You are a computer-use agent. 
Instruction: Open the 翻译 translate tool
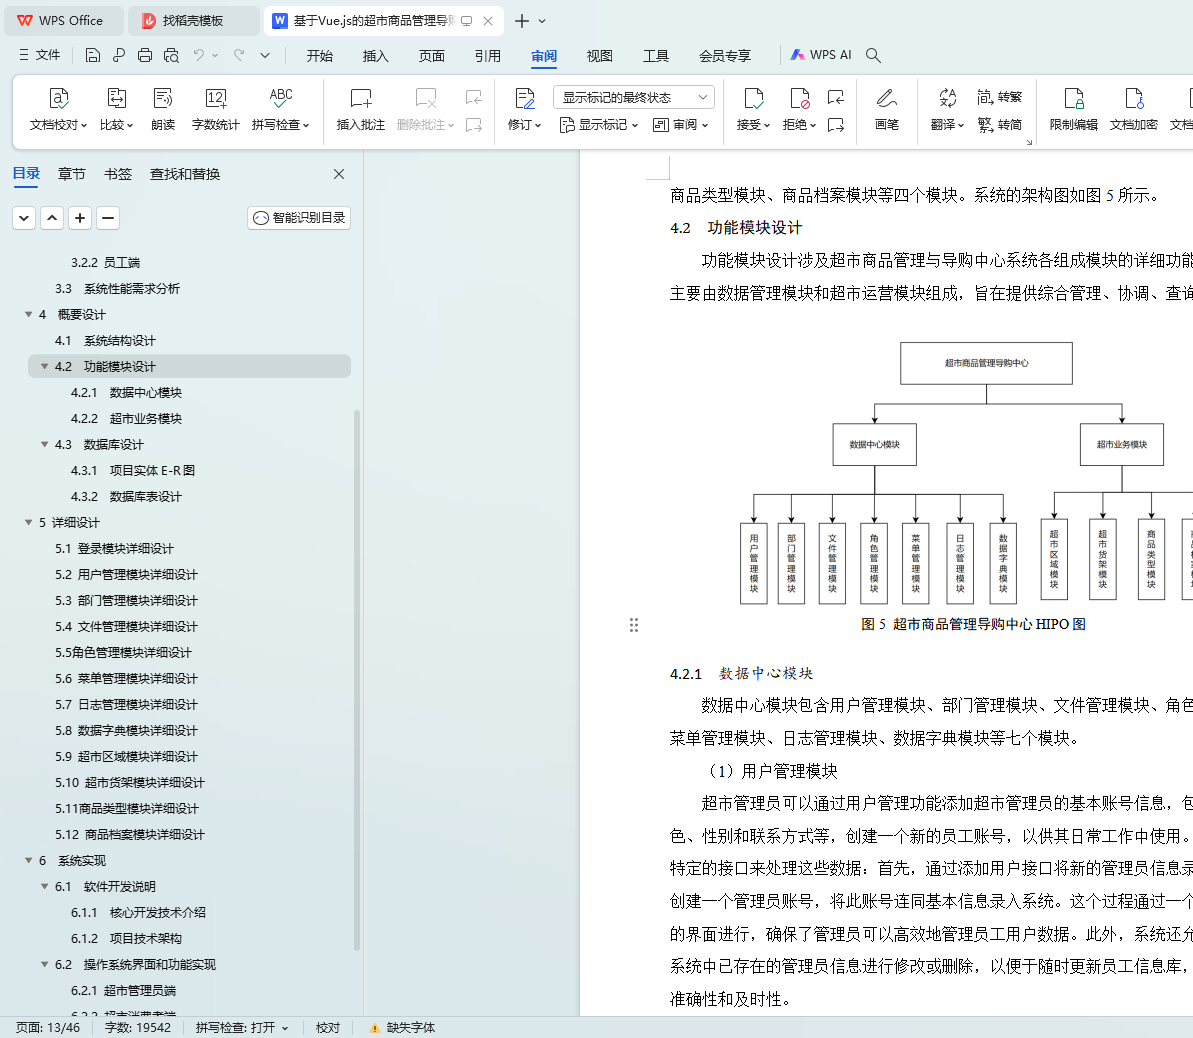[x=947, y=110]
